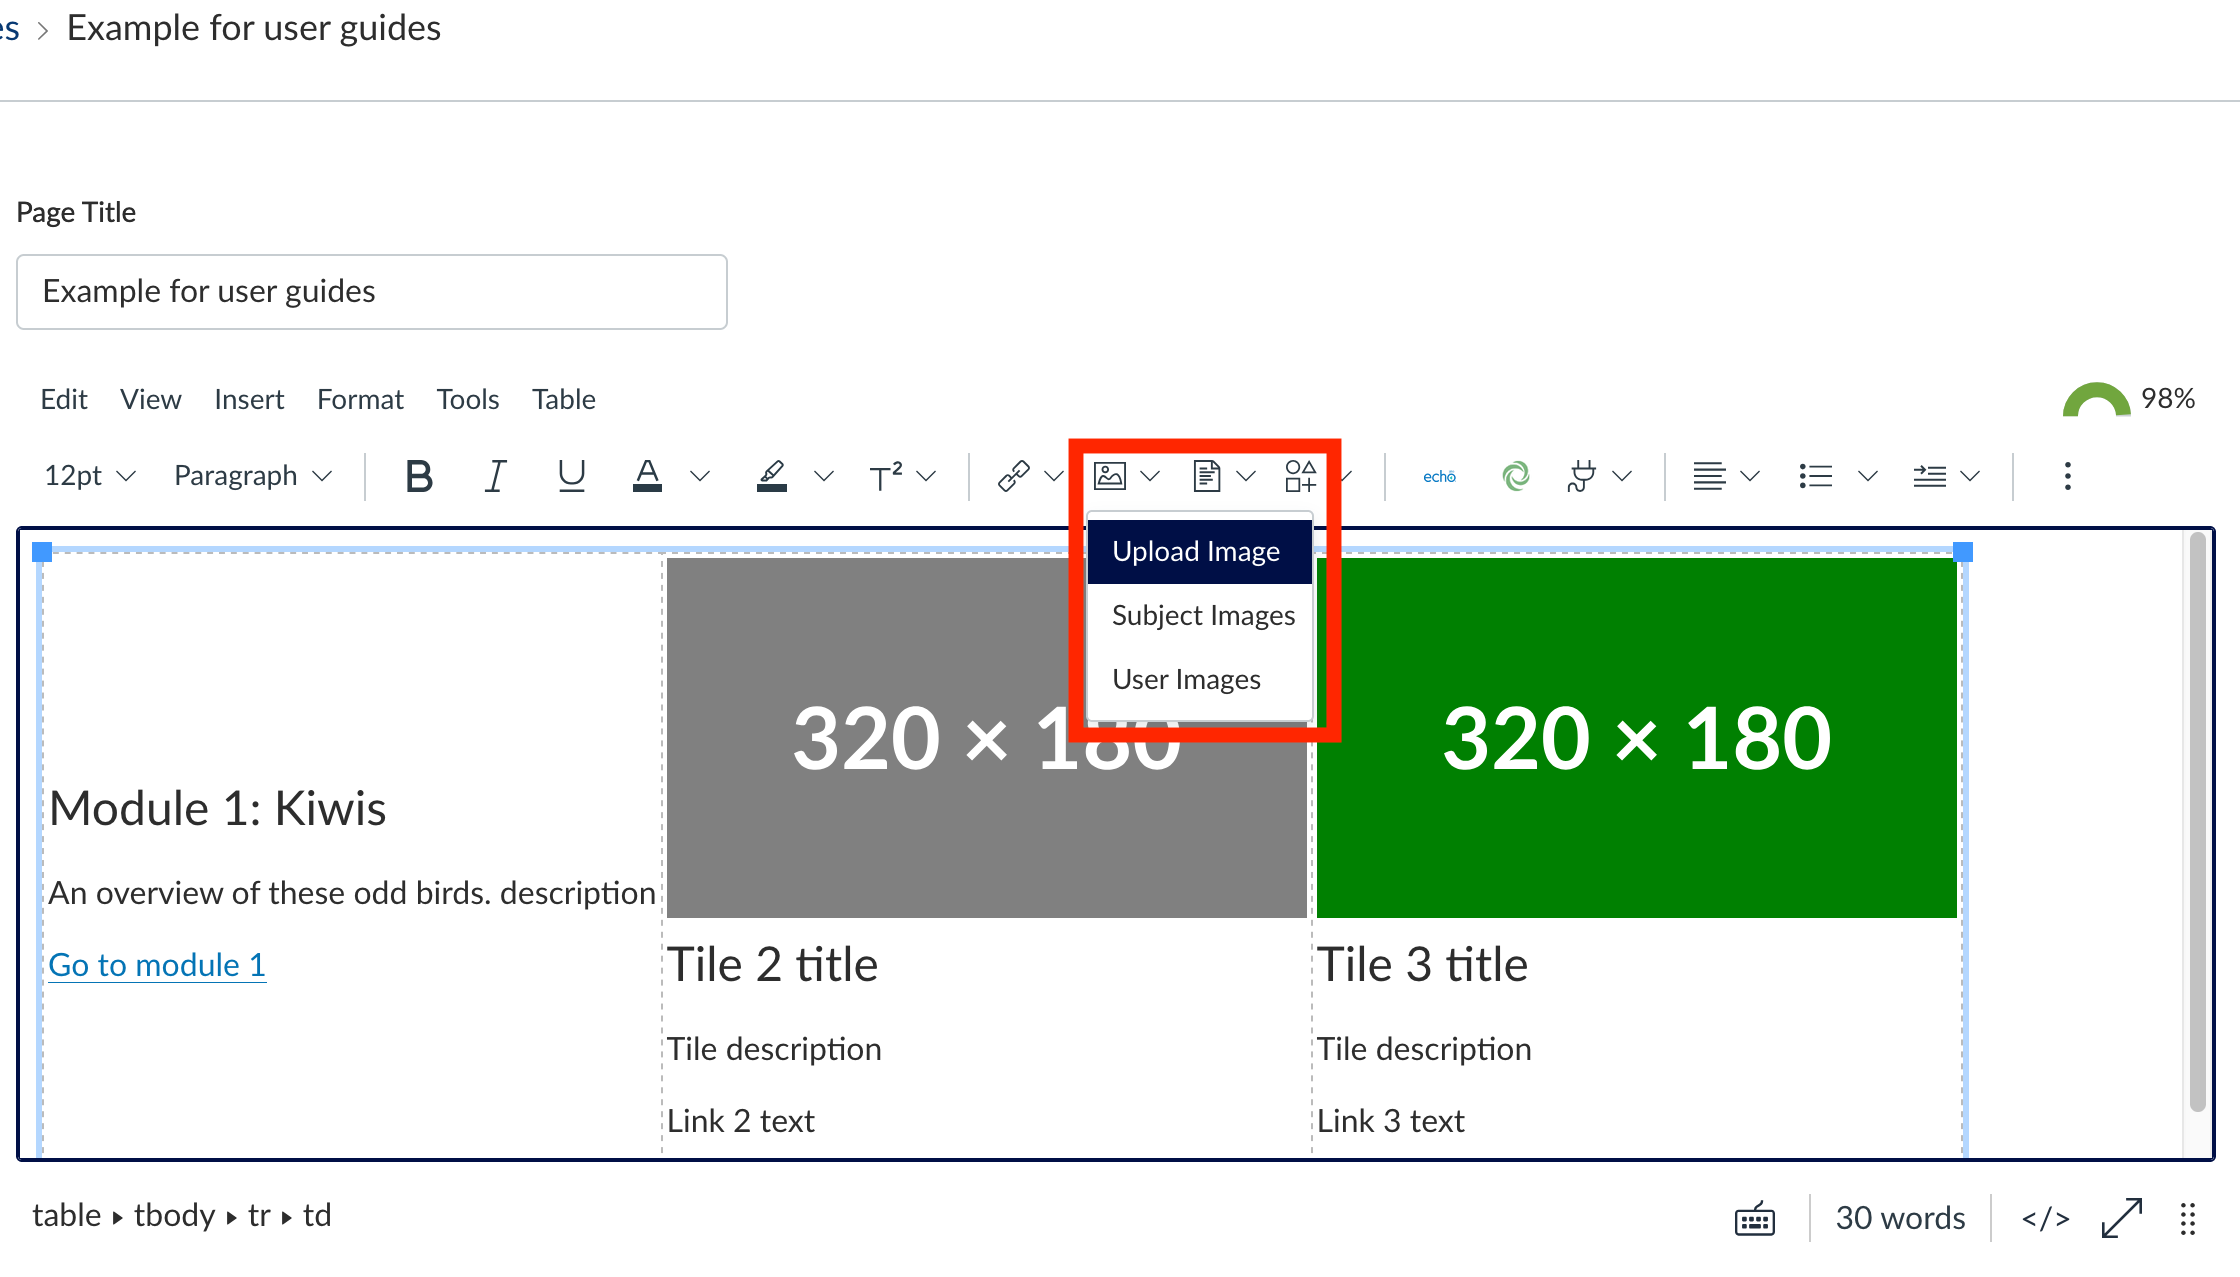The height and width of the screenshot is (1277, 2240).
Task: Expand the link options arrow
Action: (1053, 476)
